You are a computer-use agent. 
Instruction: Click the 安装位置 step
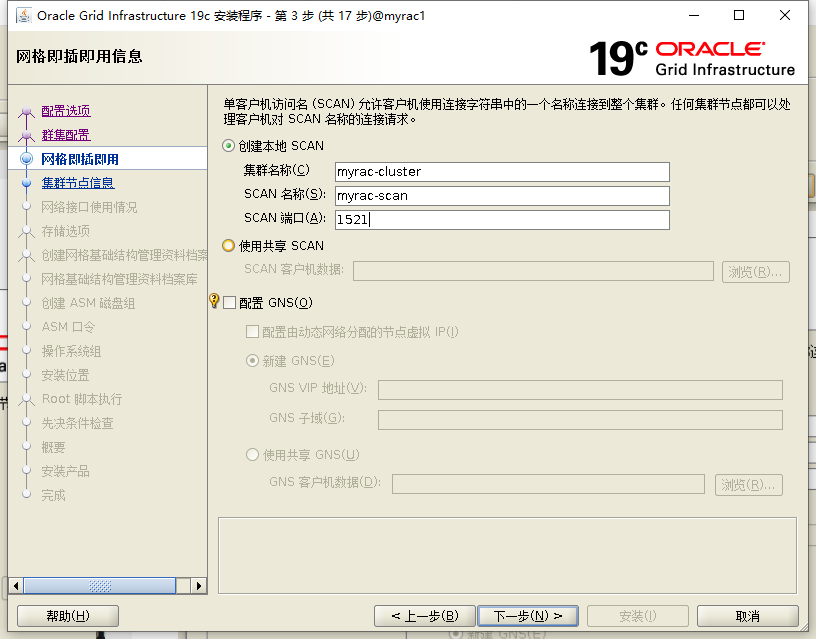66,375
